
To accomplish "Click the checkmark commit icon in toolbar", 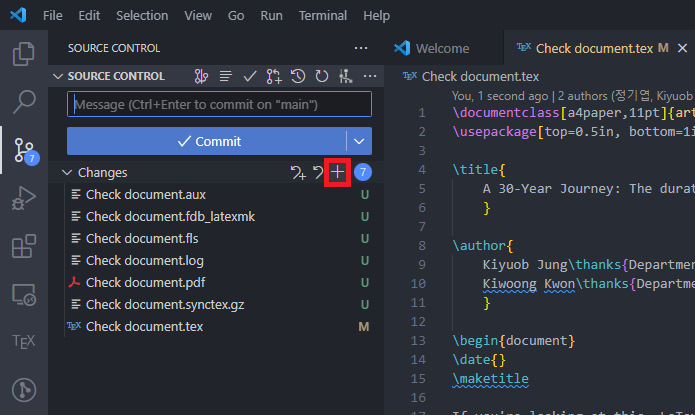I will click(250, 76).
